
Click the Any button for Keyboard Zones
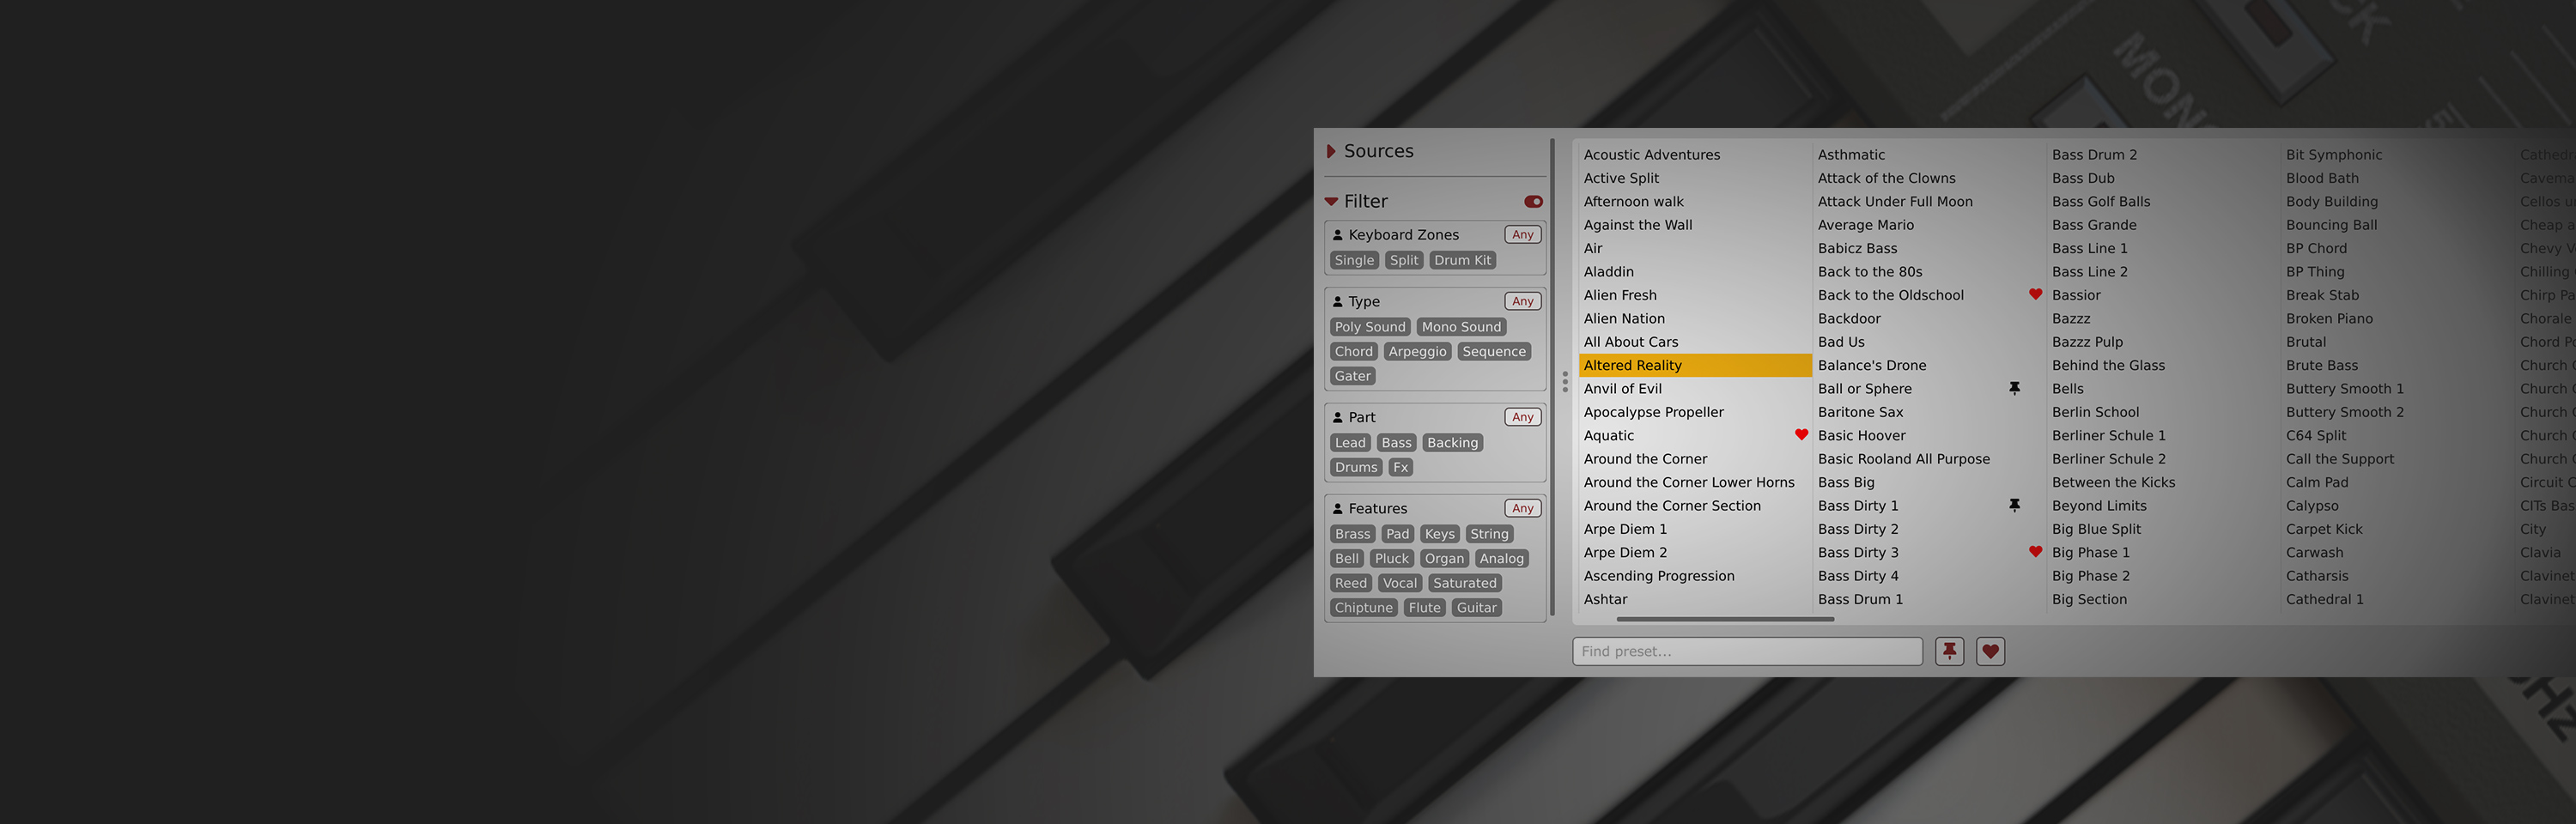(x=1522, y=235)
